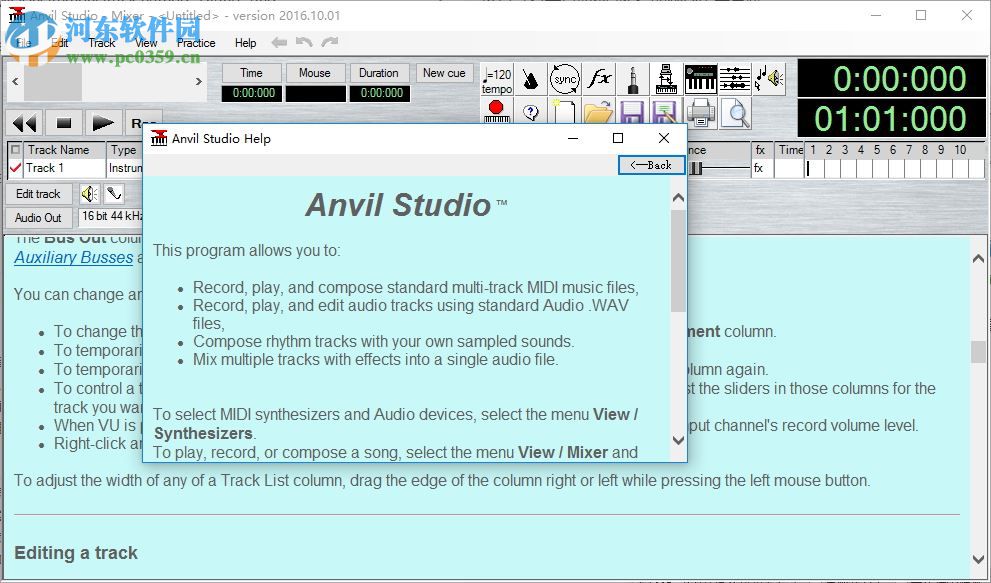The image size is (991, 583).
Task: Open the 16 bit 44 kHz format selector
Action: pyautogui.click(x=111, y=217)
